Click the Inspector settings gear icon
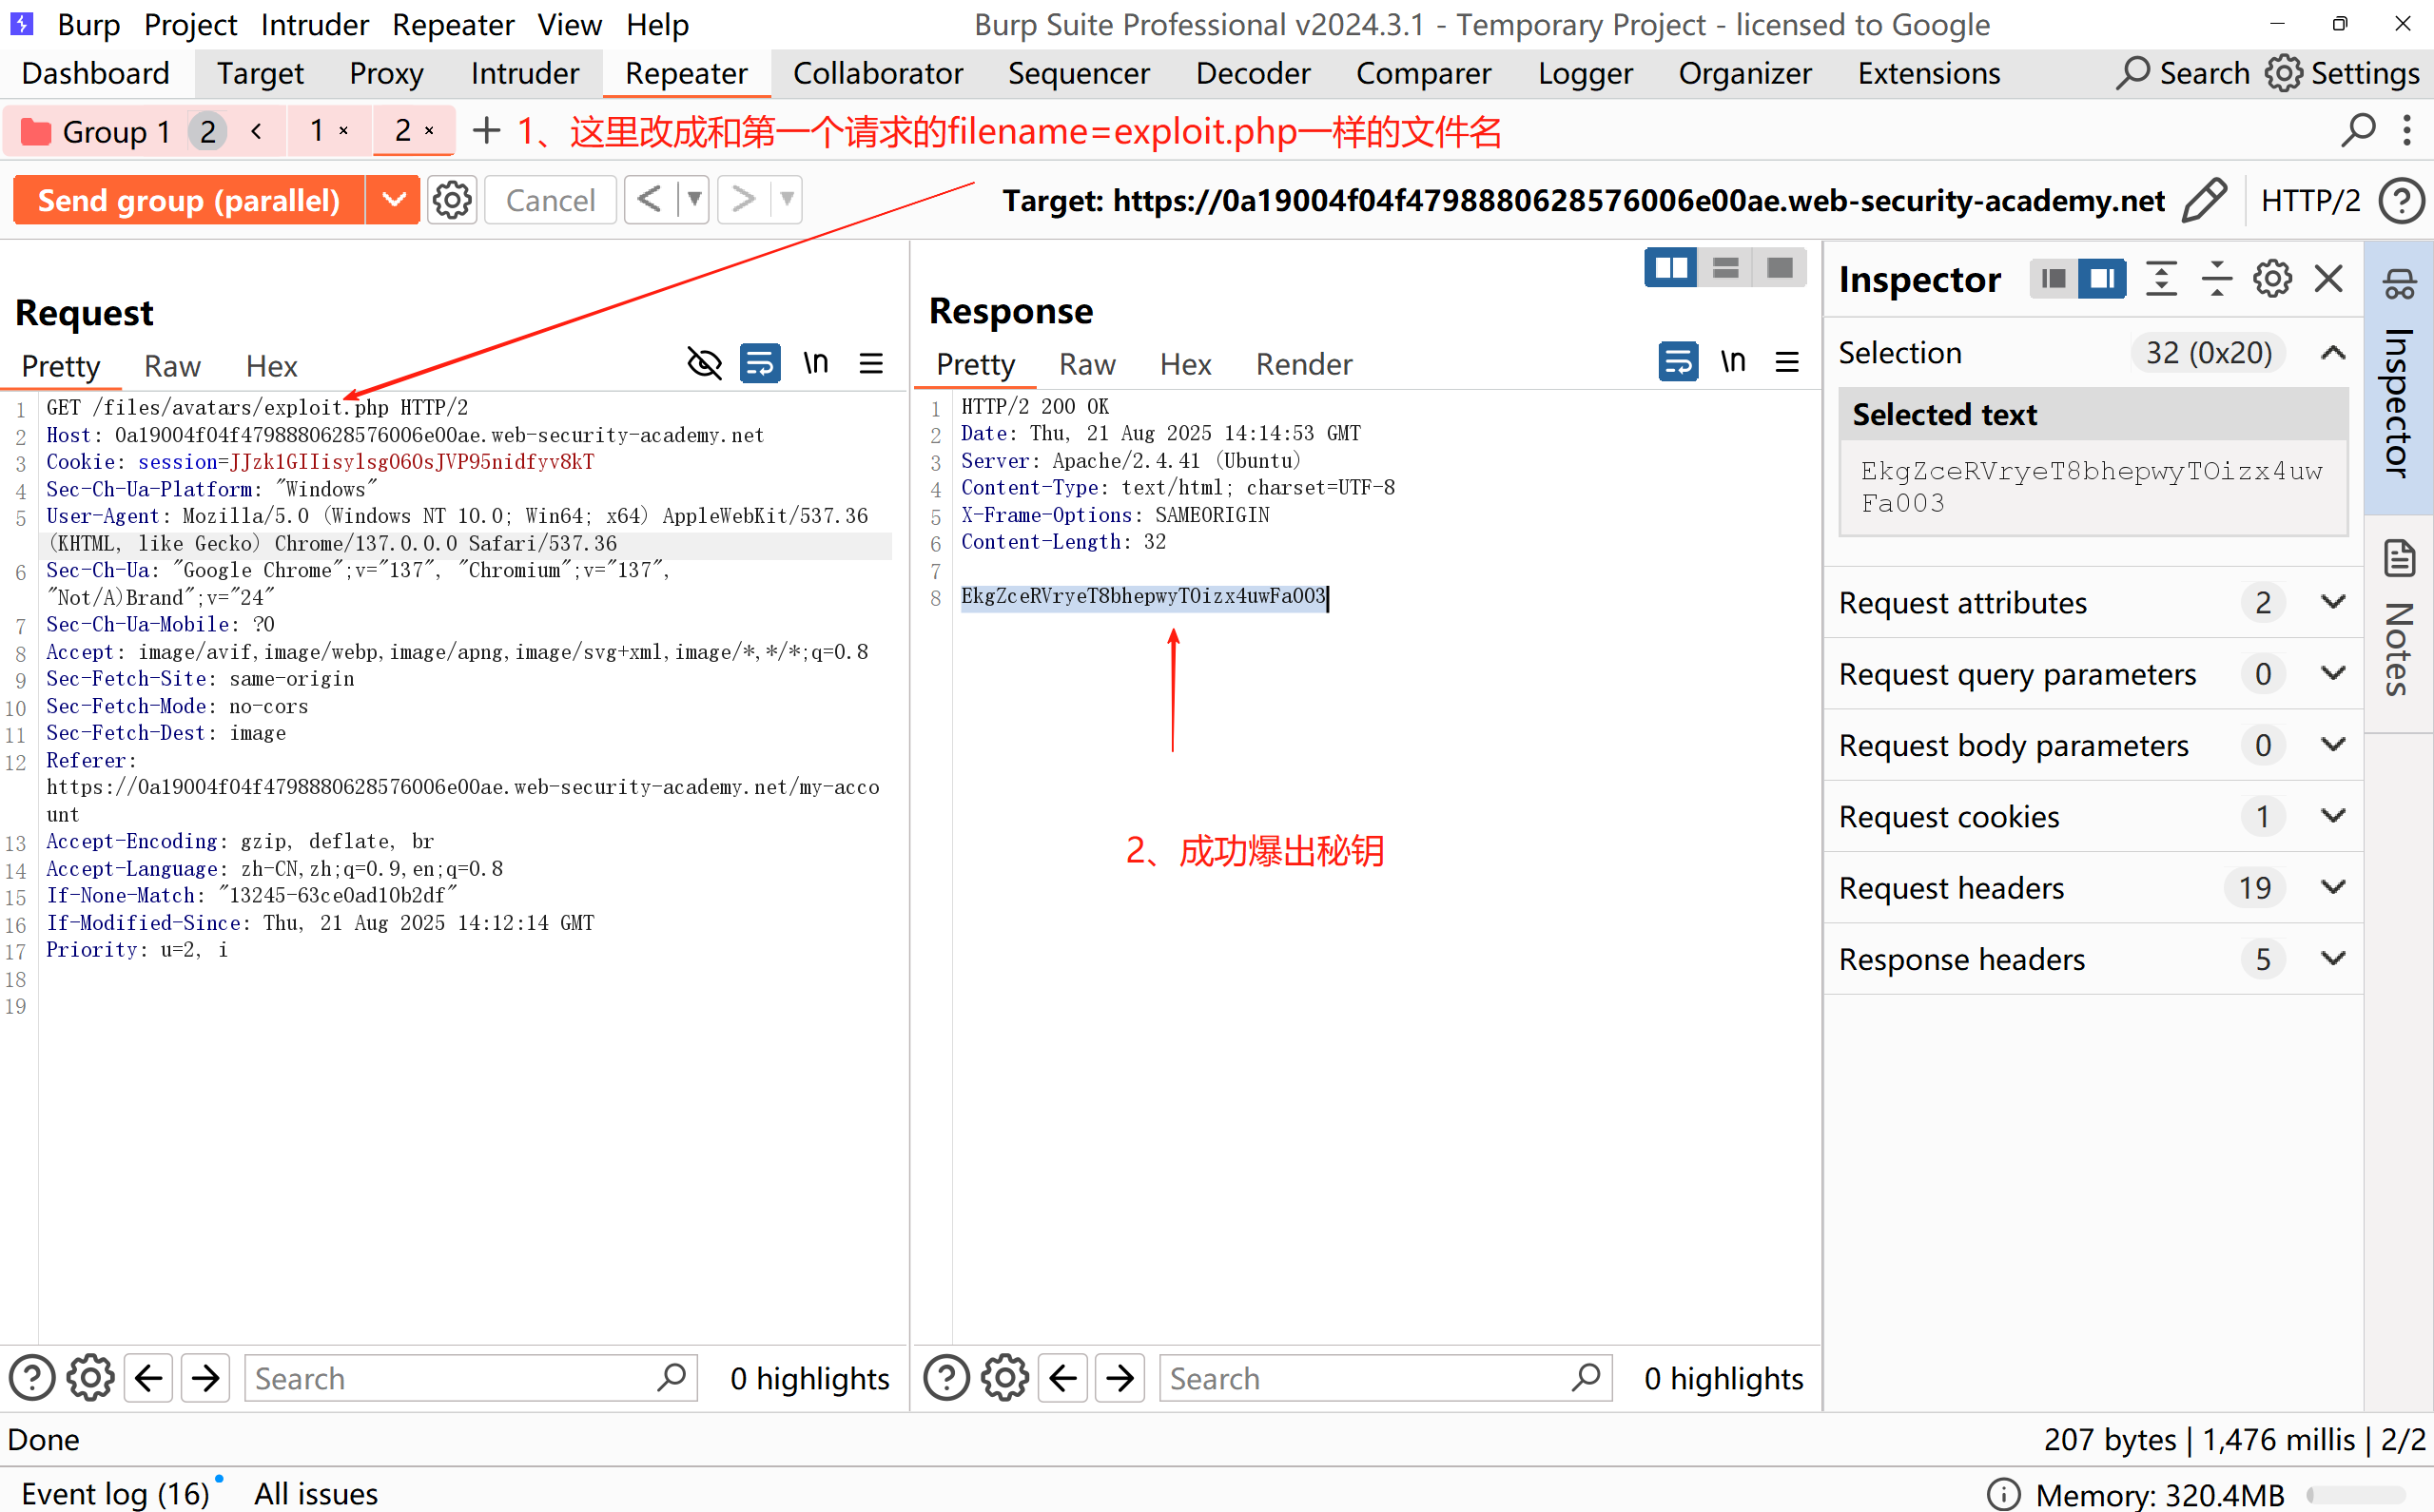 [x=2272, y=279]
